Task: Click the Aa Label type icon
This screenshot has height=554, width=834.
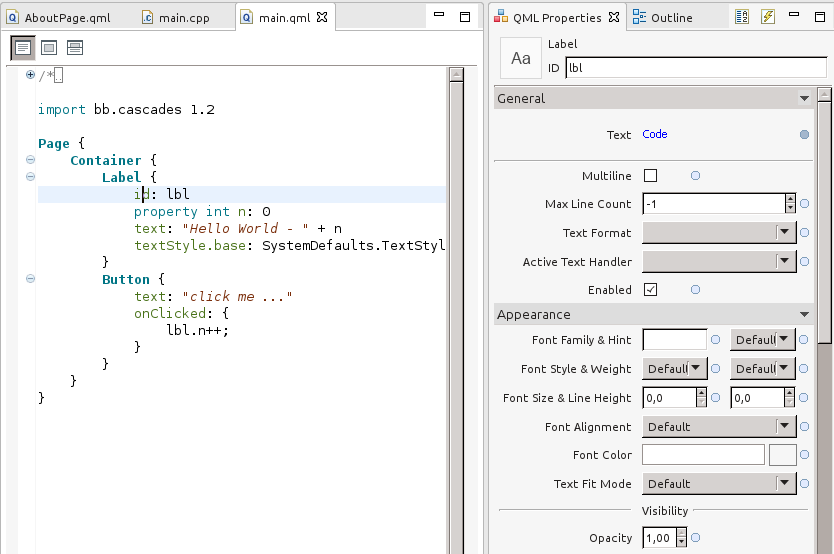Action: click(521, 58)
